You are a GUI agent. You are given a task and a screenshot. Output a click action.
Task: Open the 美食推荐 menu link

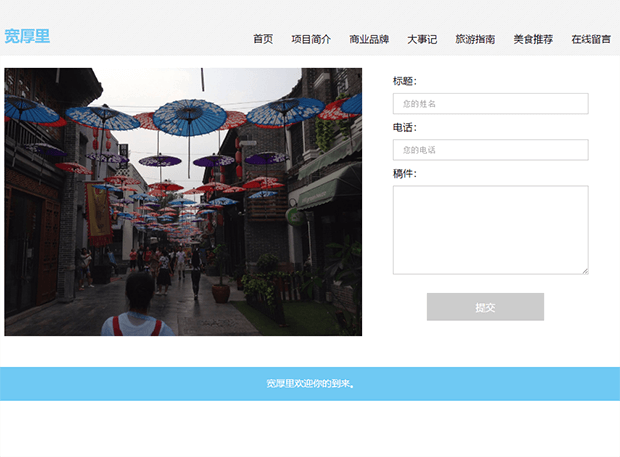tap(533, 39)
